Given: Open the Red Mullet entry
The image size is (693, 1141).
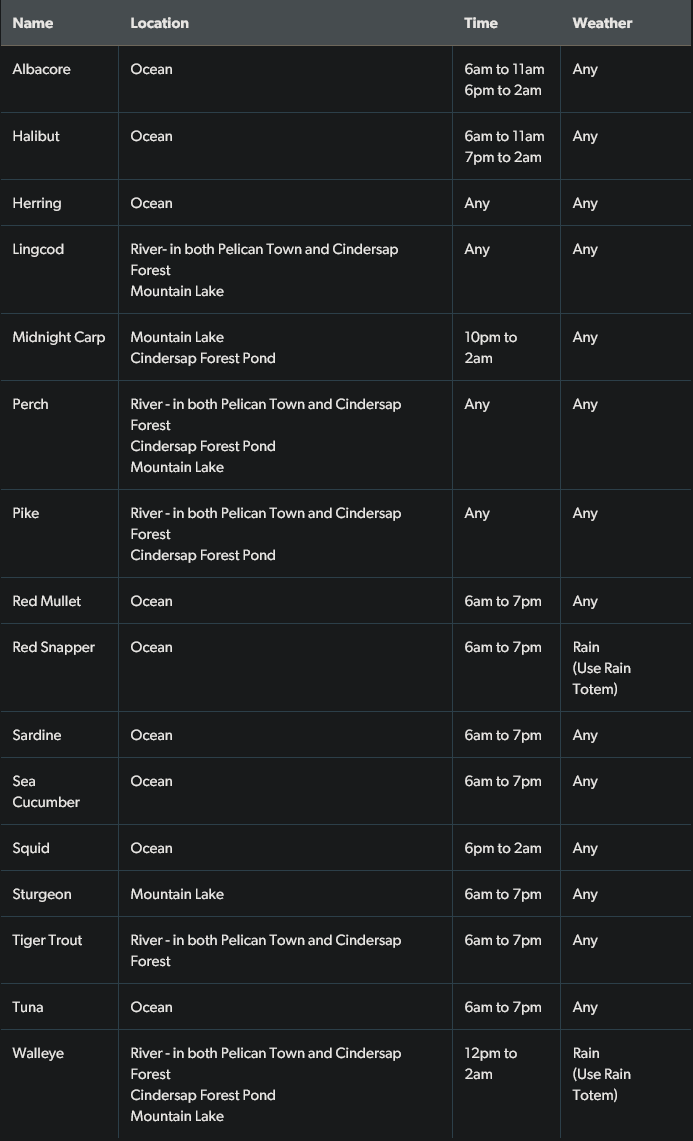Looking at the screenshot, I should 47,601.
